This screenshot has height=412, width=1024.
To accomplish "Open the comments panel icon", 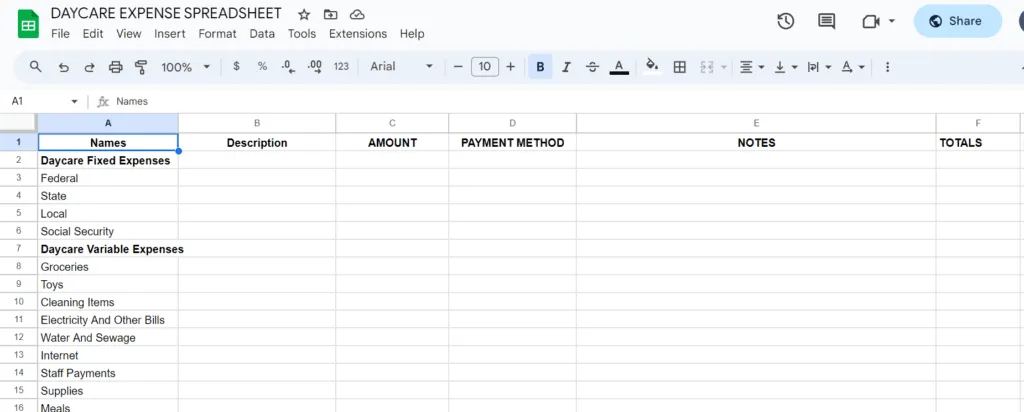I will 826,21.
